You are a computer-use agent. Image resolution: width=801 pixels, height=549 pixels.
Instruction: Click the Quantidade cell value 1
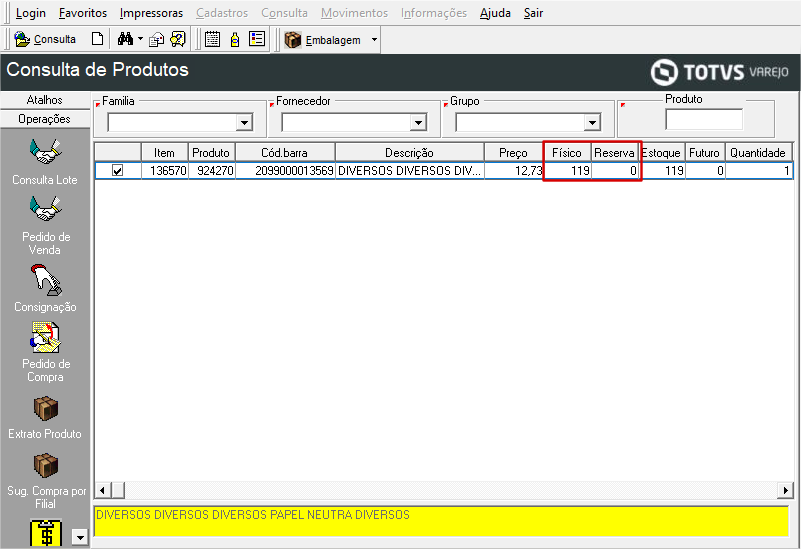(758, 171)
